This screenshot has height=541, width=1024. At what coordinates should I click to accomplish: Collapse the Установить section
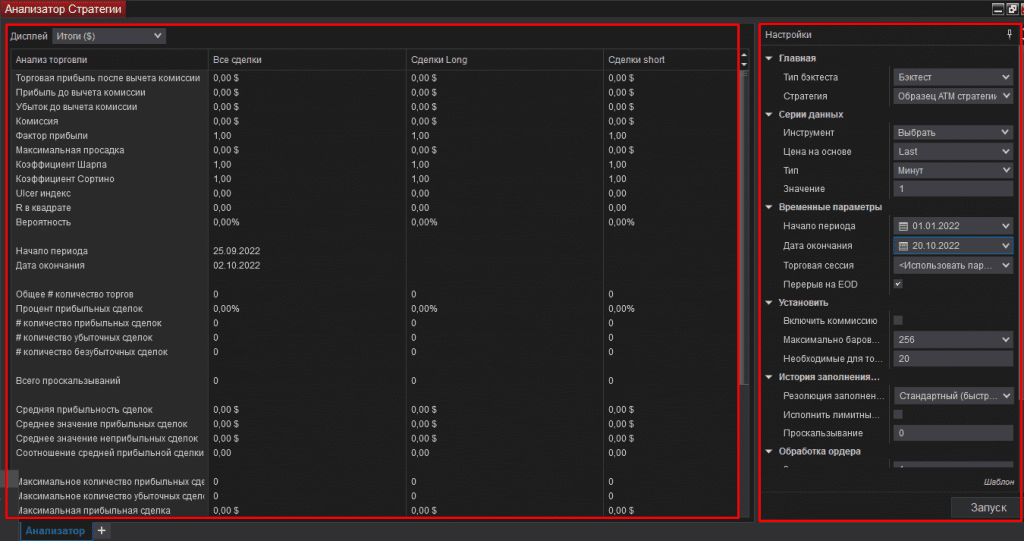(769, 303)
